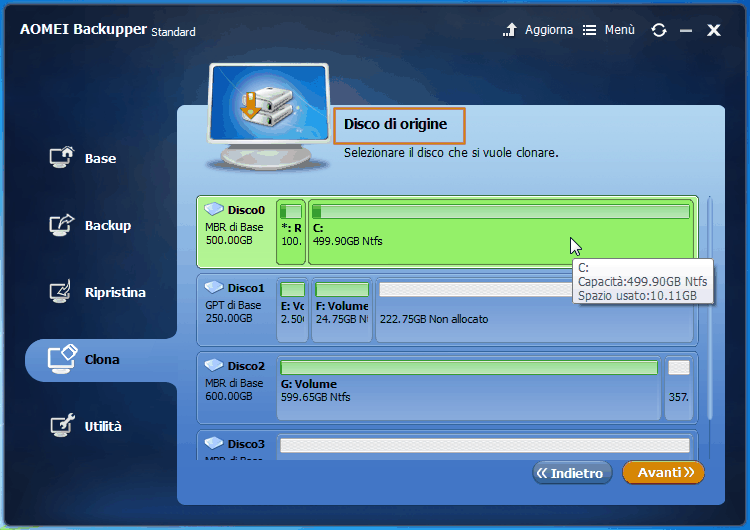The height and width of the screenshot is (530, 750).
Task: Select the Disco0 drive icon
Action: pos(214,209)
